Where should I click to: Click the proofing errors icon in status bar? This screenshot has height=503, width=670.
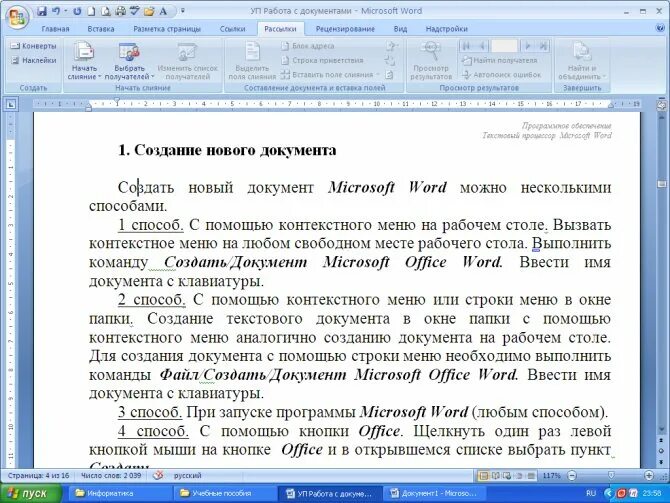pos(158,475)
